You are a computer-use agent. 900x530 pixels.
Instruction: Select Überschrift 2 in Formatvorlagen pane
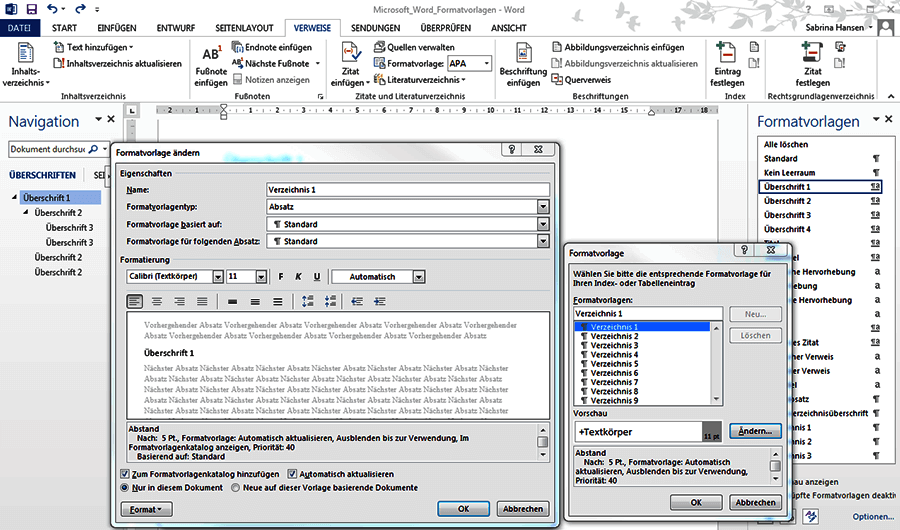821,201
